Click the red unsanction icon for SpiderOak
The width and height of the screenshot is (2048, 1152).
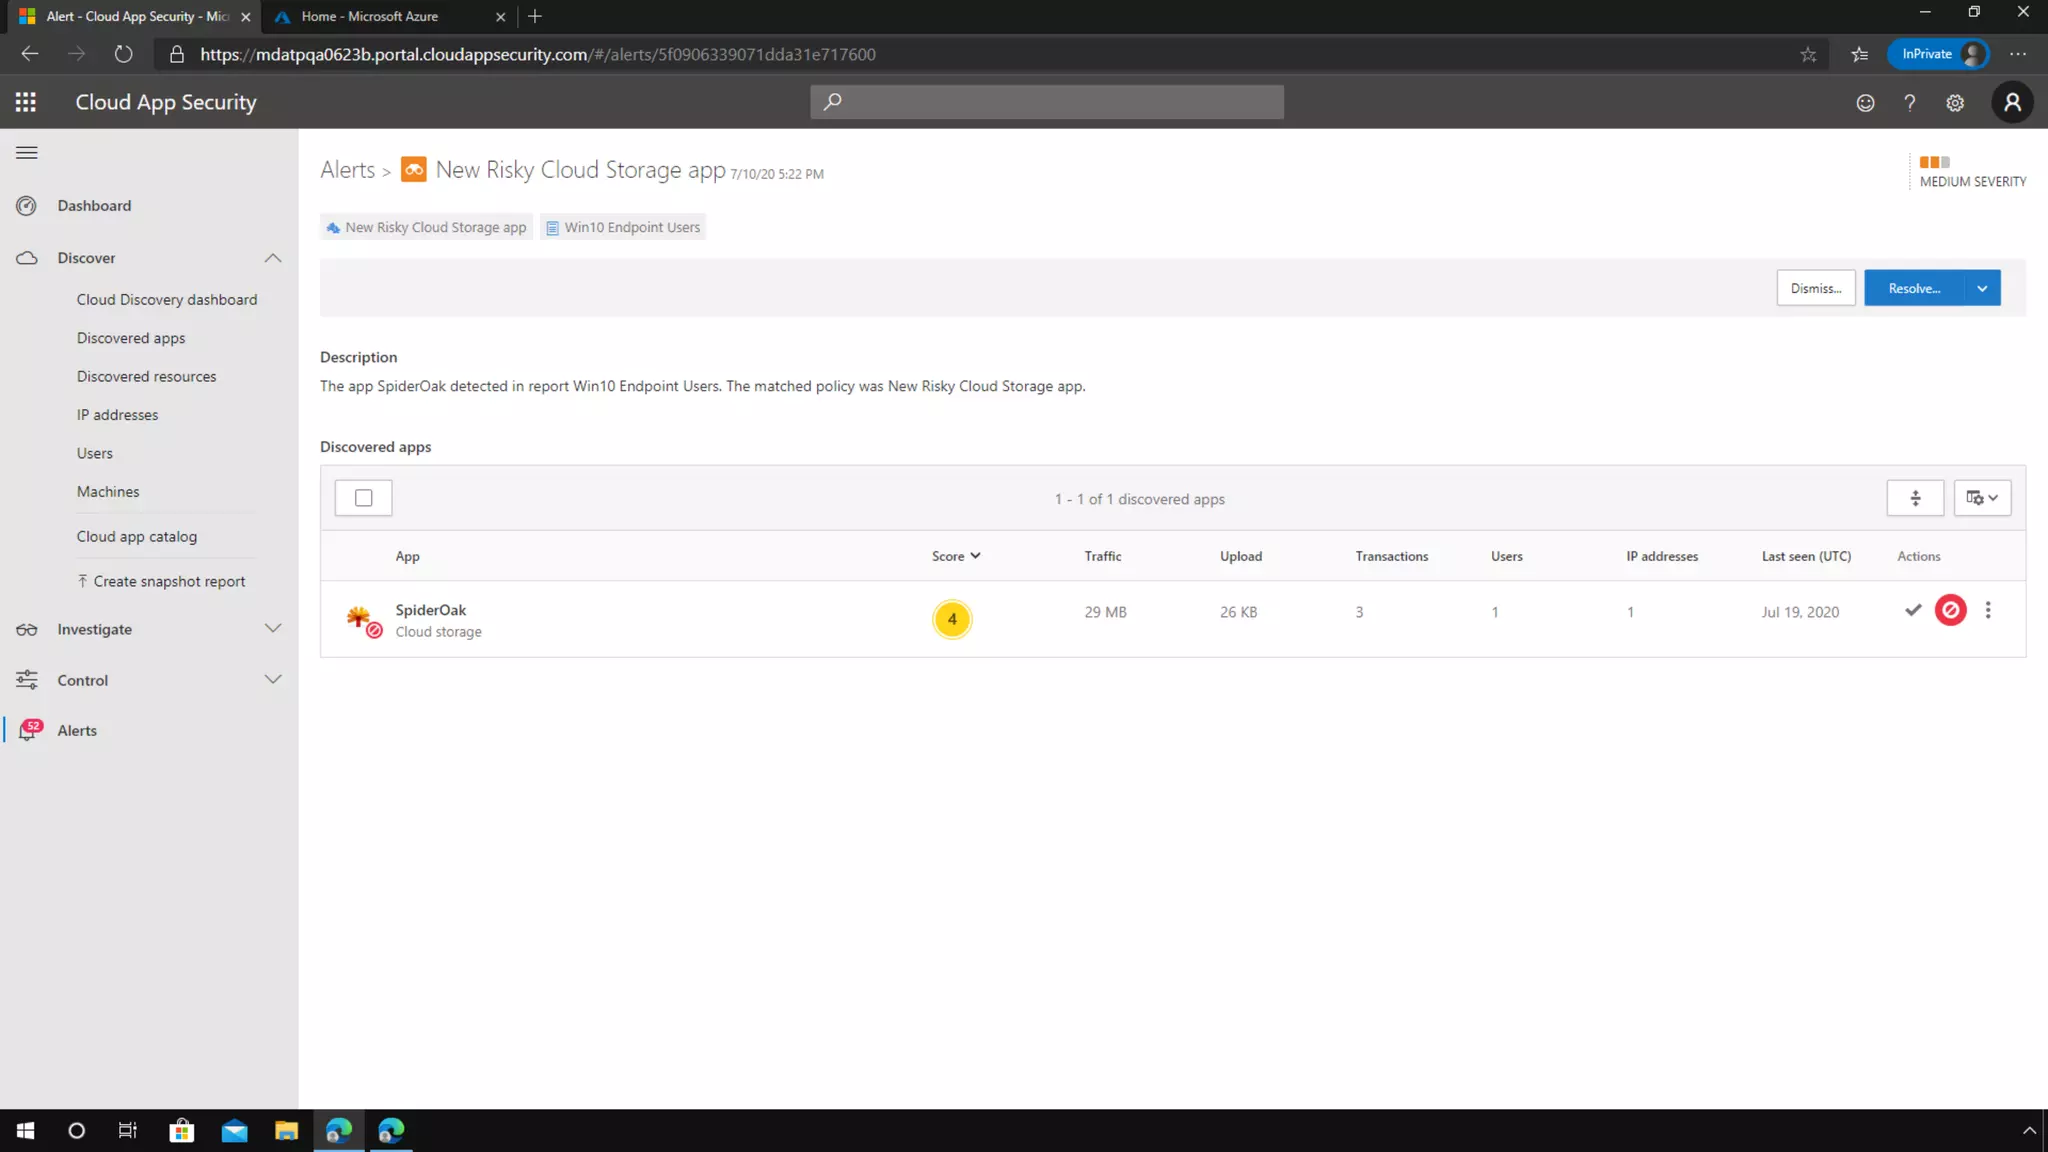[x=1950, y=610]
